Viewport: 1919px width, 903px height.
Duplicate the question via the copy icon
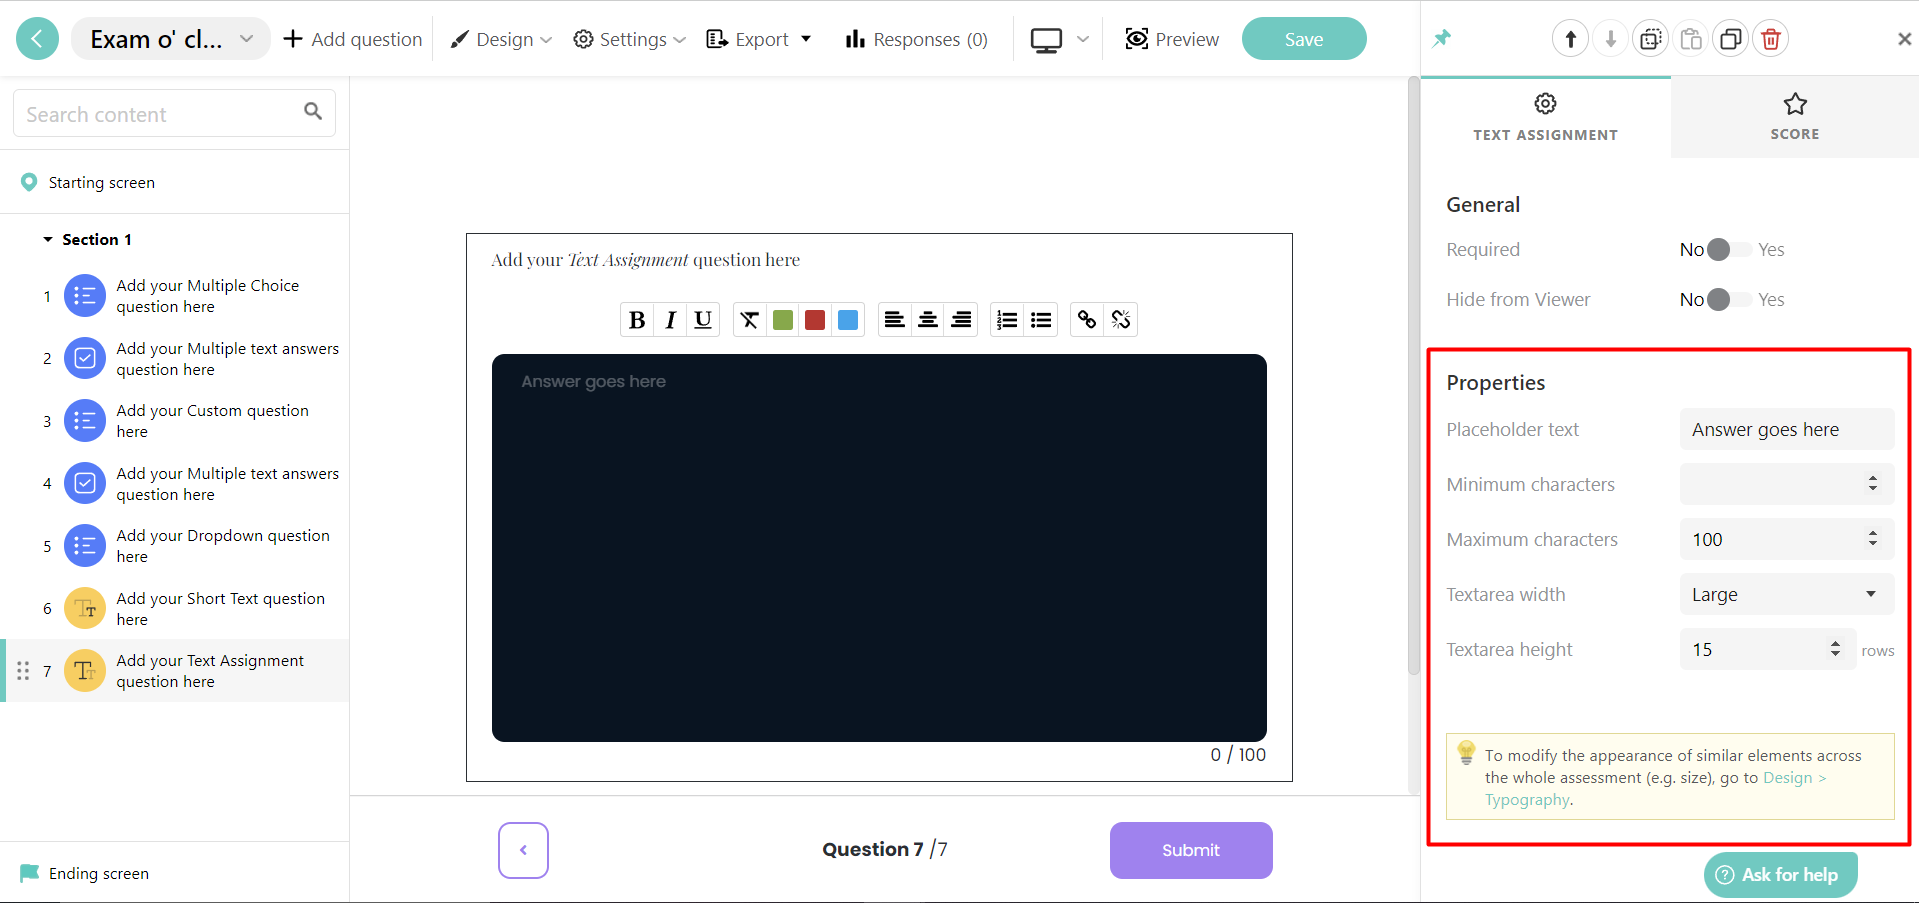tap(1731, 38)
